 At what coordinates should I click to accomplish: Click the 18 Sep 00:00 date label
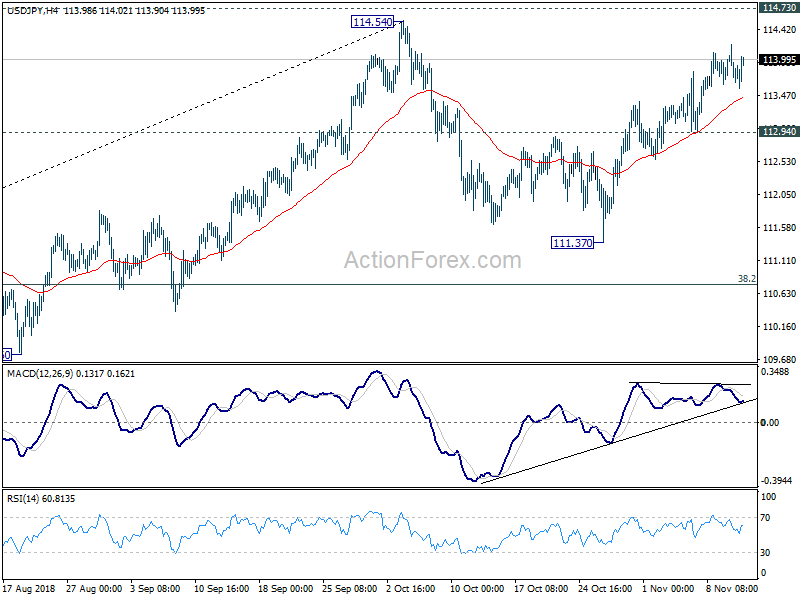tap(285, 588)
